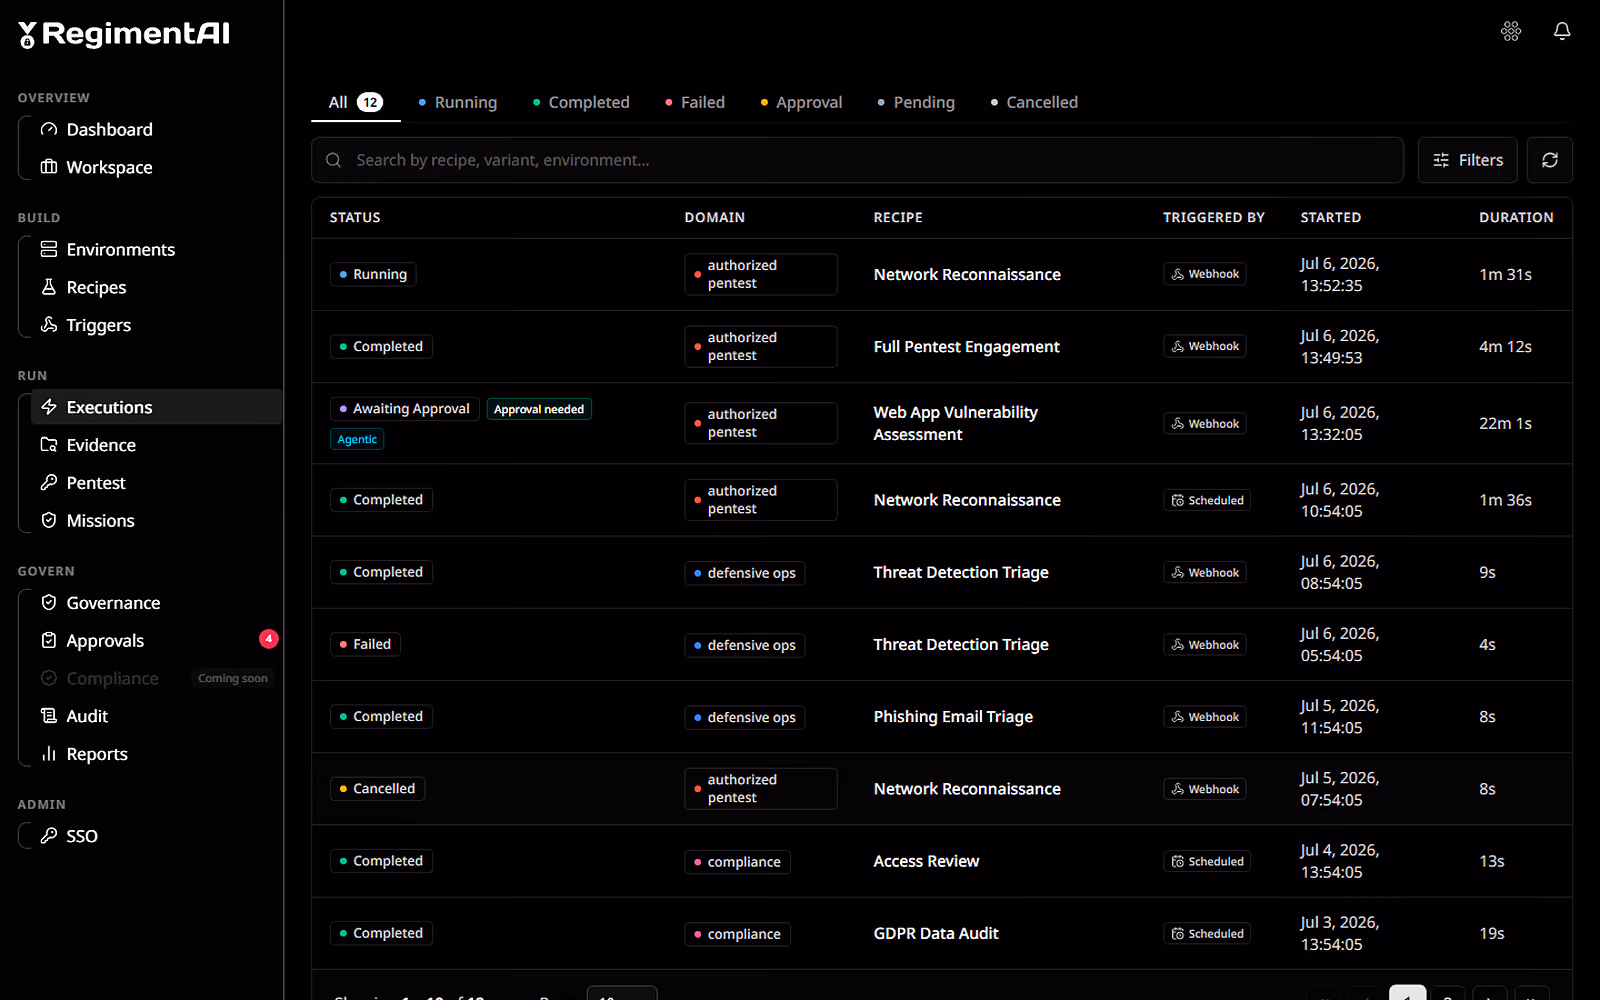This screenshot has width=1600, height=1000.
Task: Open Audit using its sidebar icon
Action: 48,716
